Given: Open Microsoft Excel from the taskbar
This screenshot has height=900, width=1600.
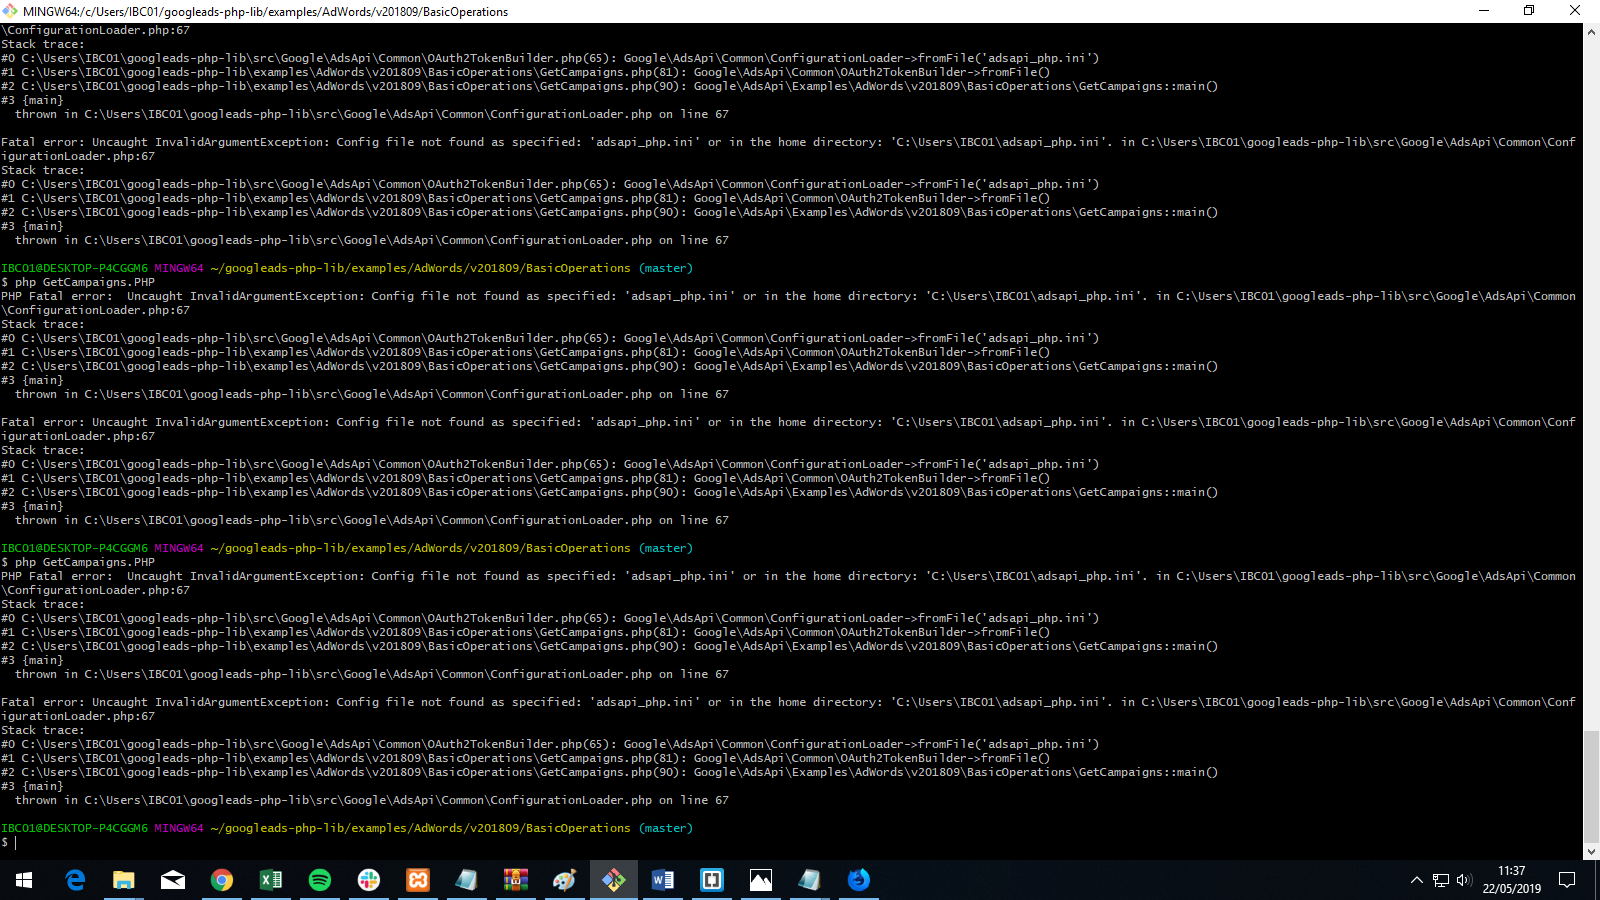Looking at the screenshot, I should pos(270,880).
